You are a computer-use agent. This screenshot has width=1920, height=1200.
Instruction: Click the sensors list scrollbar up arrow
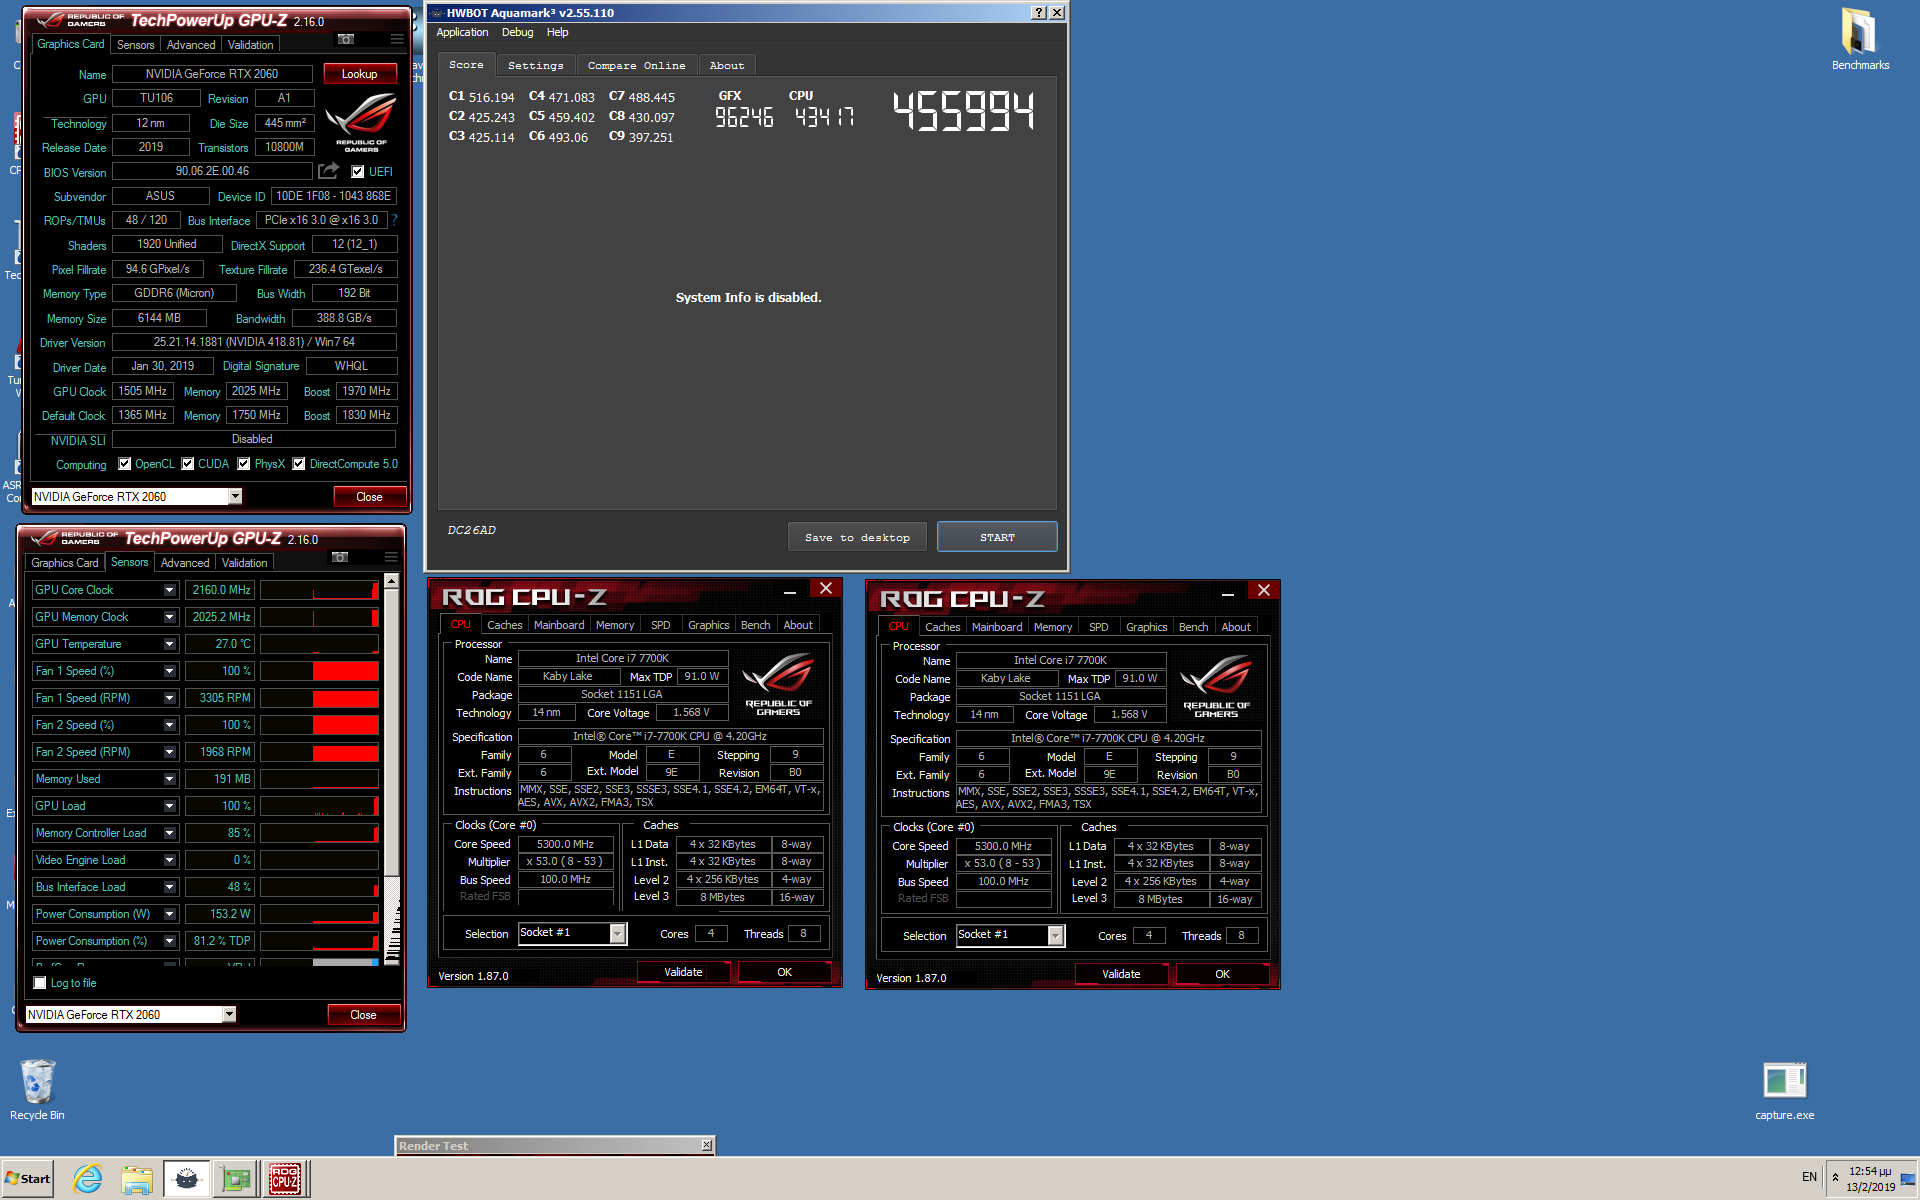391,581
